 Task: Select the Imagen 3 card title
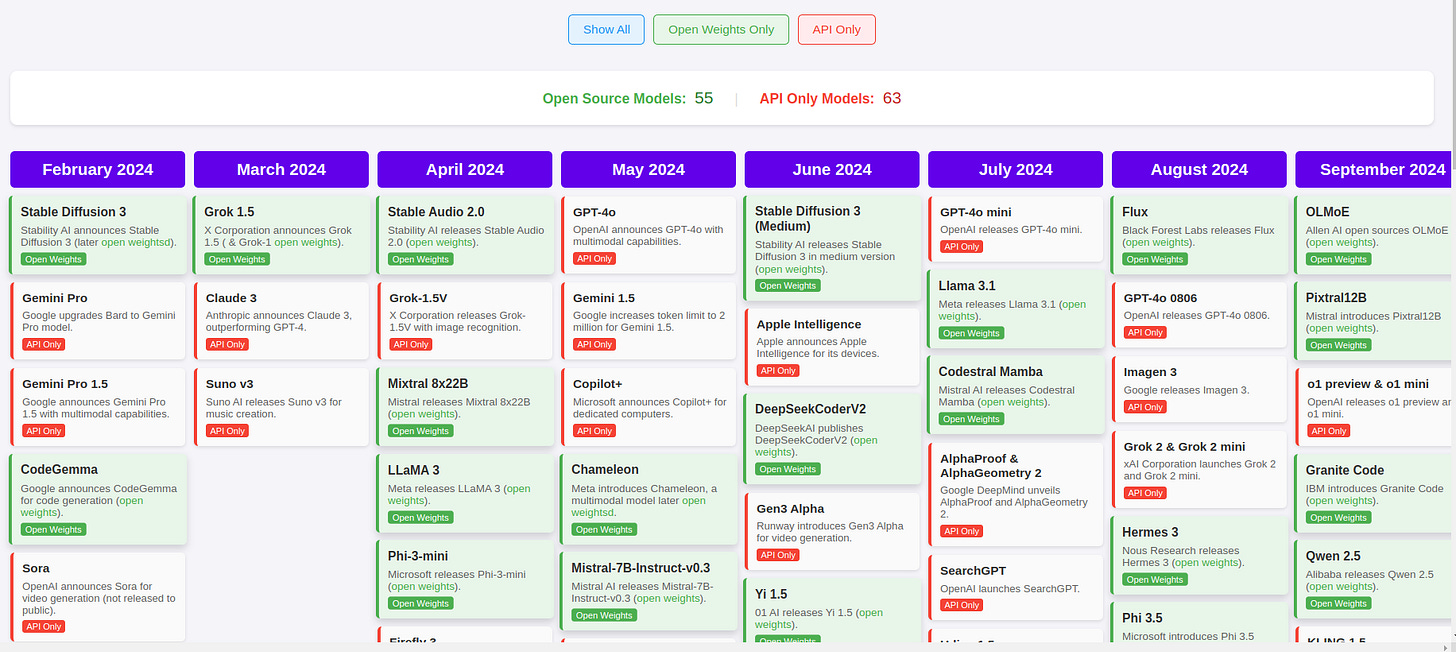(1150, 372)
